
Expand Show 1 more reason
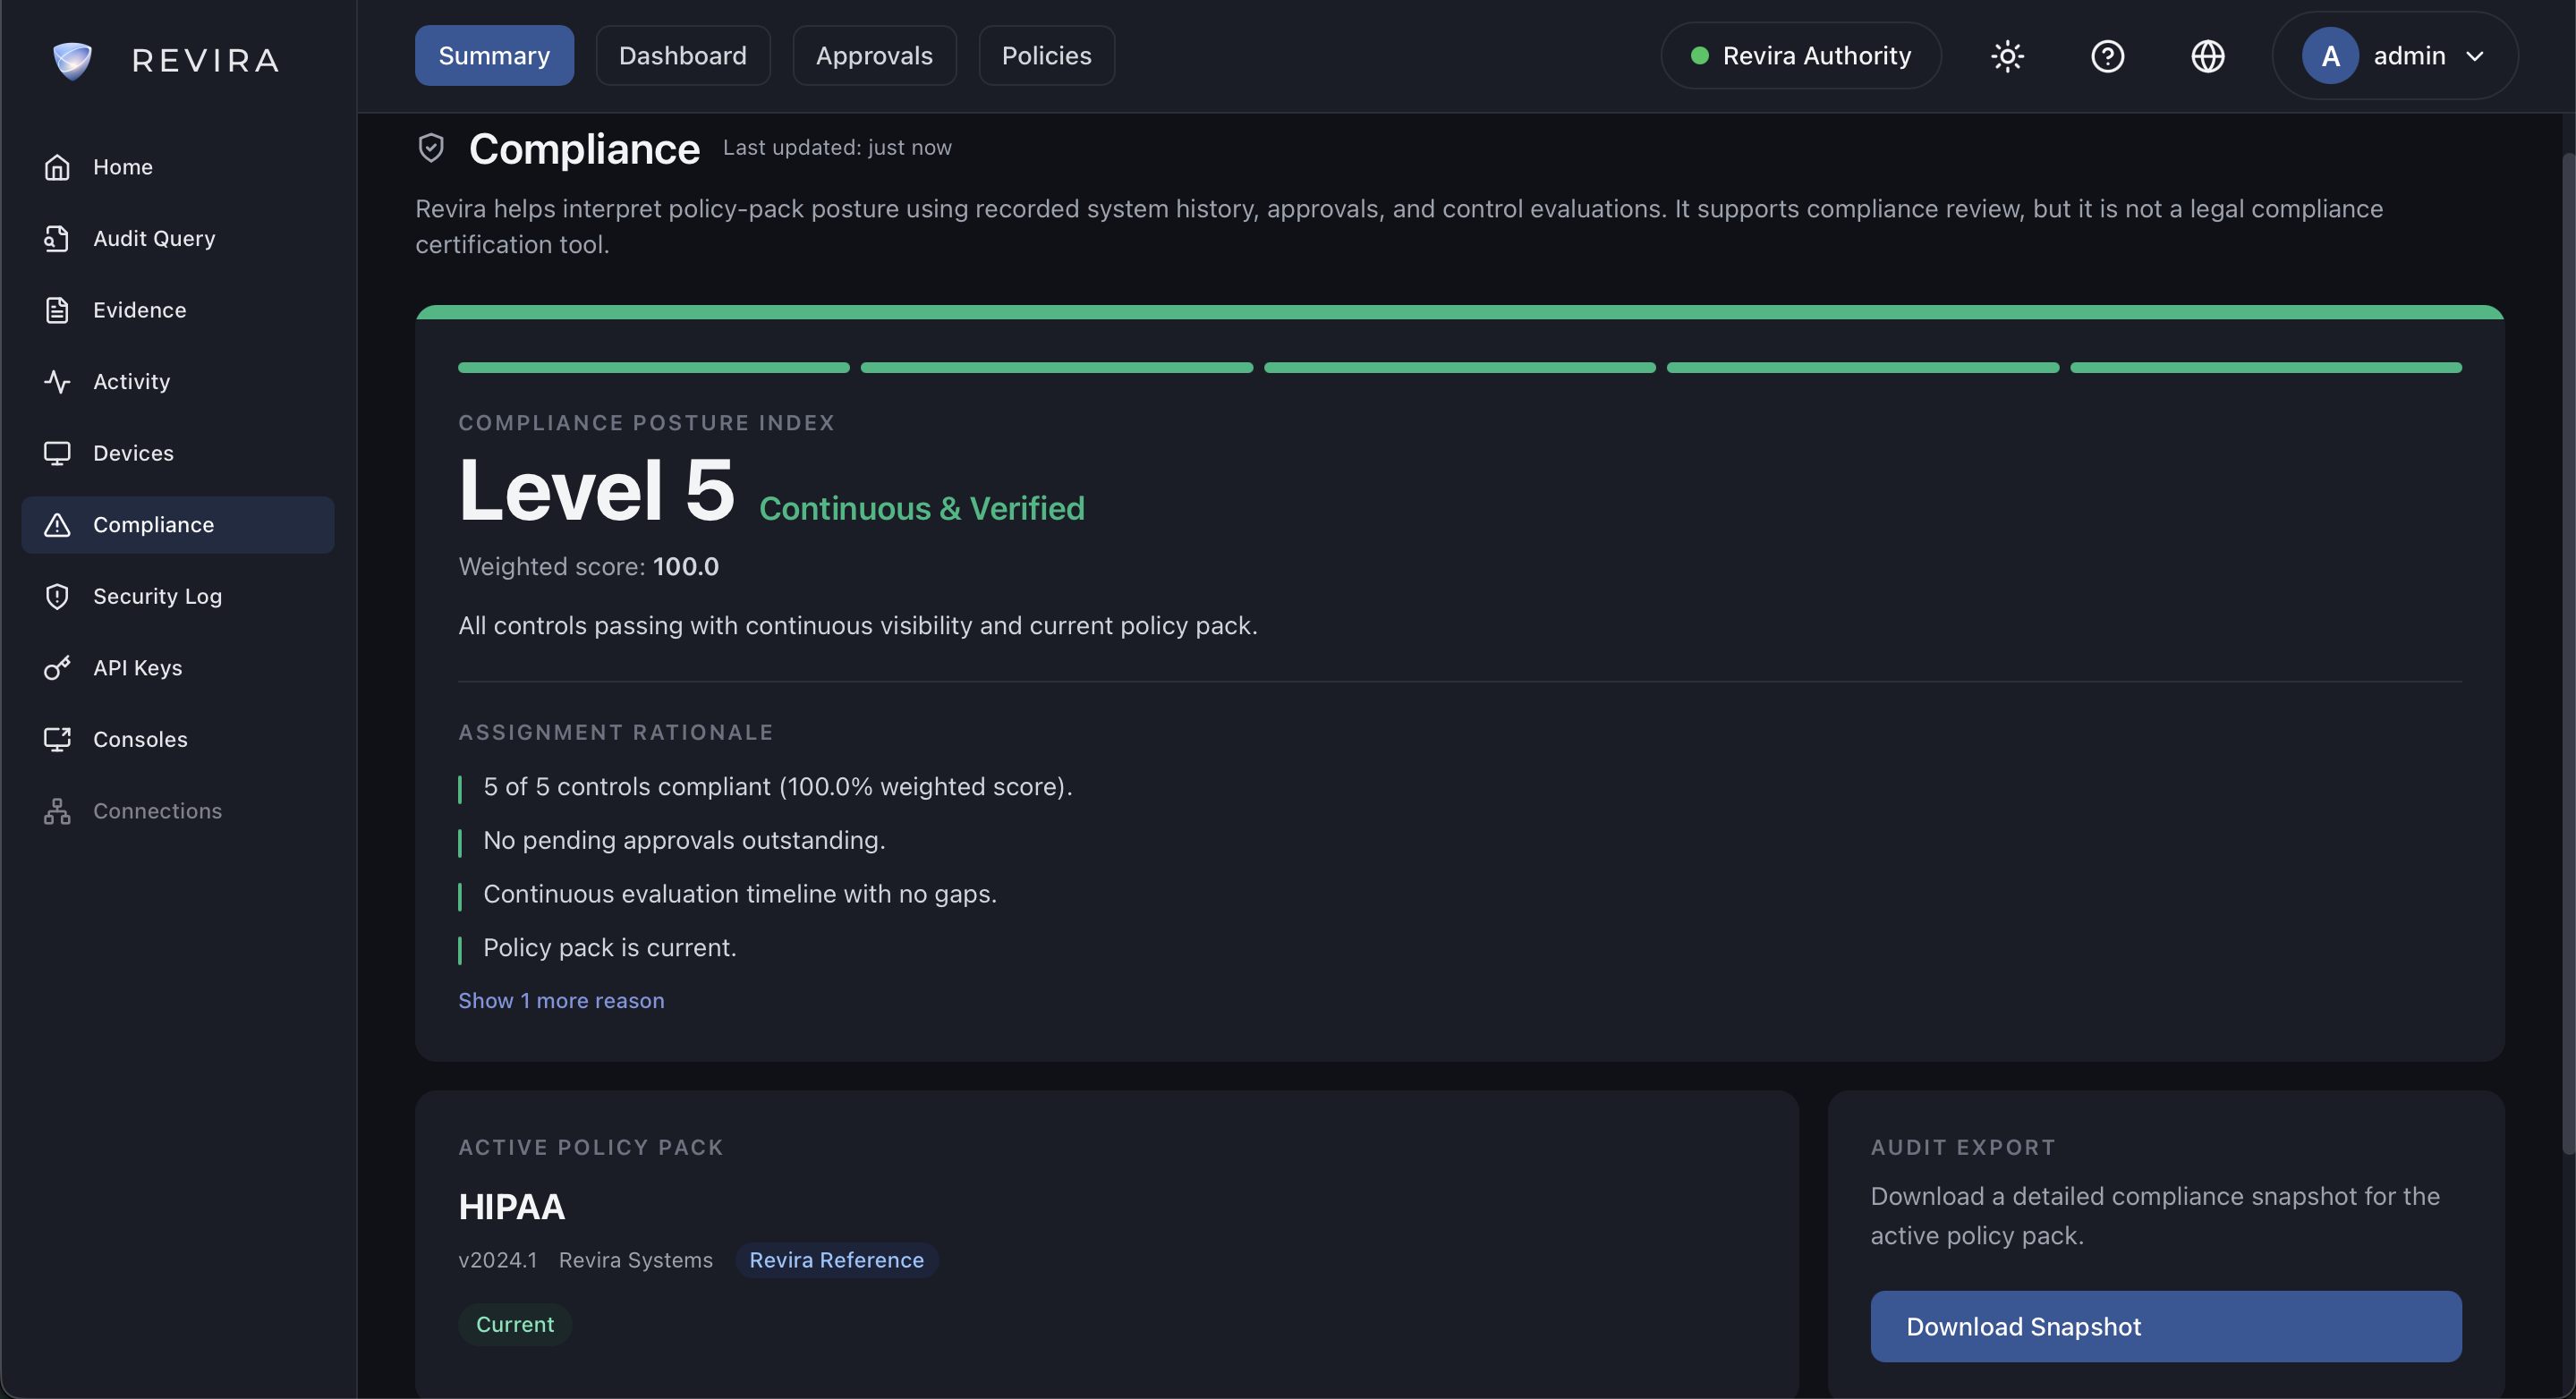[561, 1001]
